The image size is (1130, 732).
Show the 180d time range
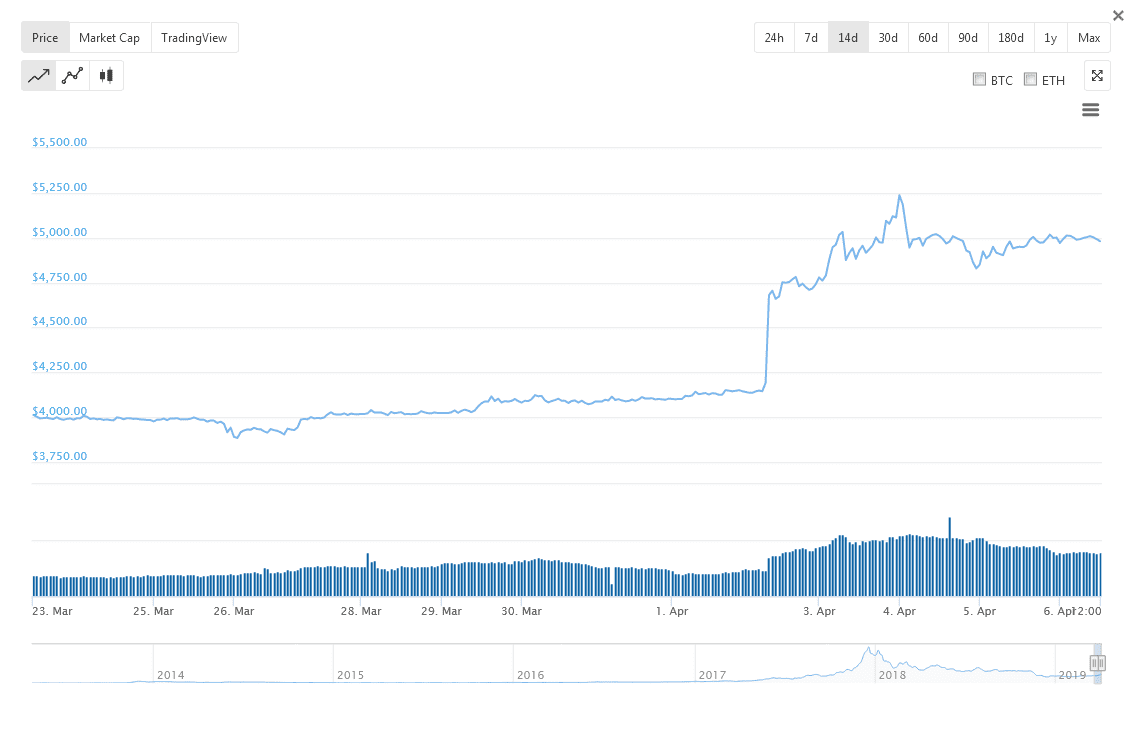pos(1010,37)
